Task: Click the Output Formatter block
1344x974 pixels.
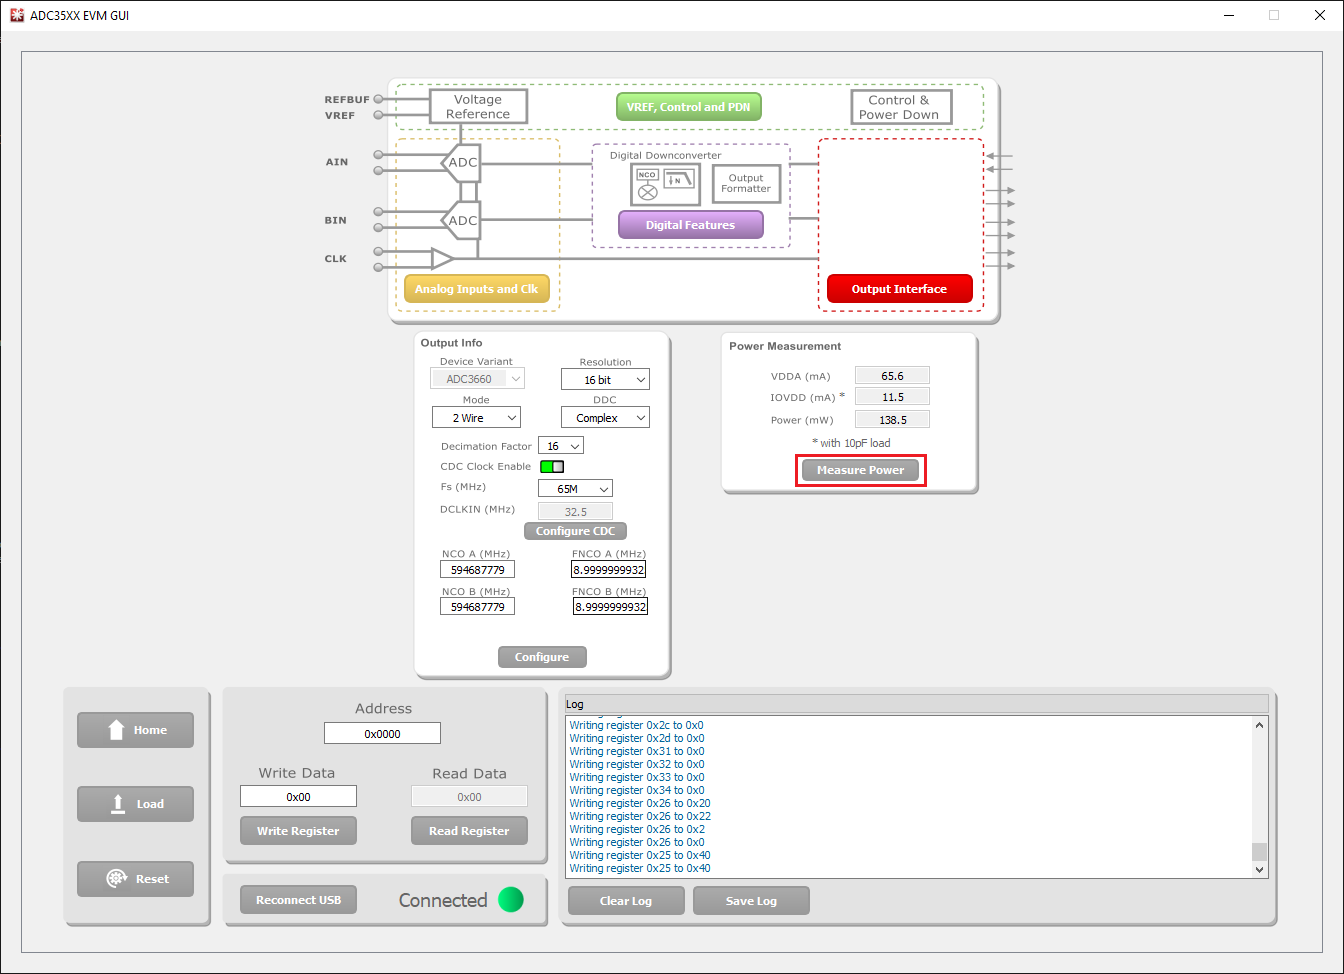Action: pyautogui.click(x=746, y=184)
